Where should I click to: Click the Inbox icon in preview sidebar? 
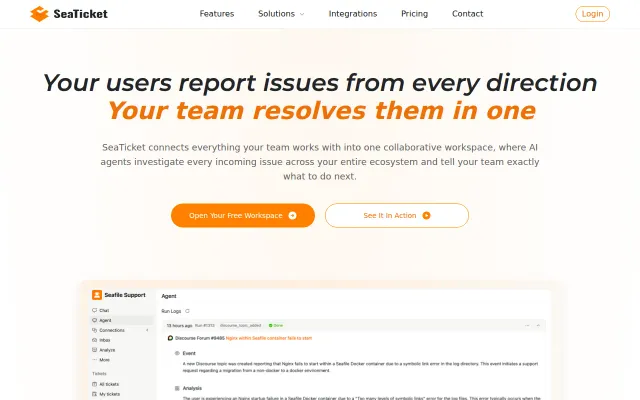(95, 340)
